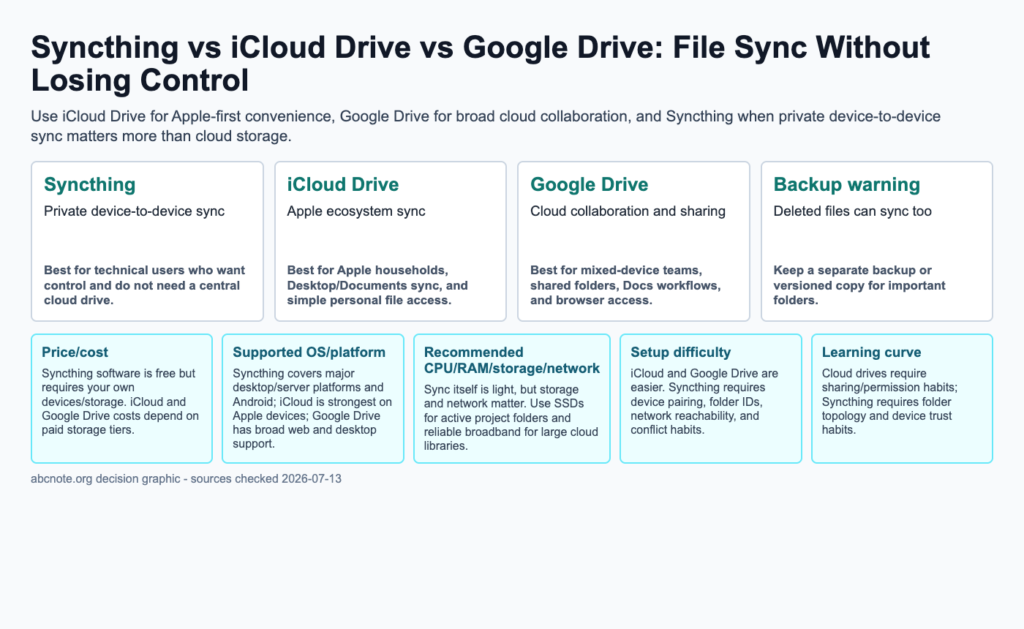Click 'Cloud drives require sharing/permission habits' paragraph
The width and height of the screenshot is (1024, 629).
[x=889, y=401]
